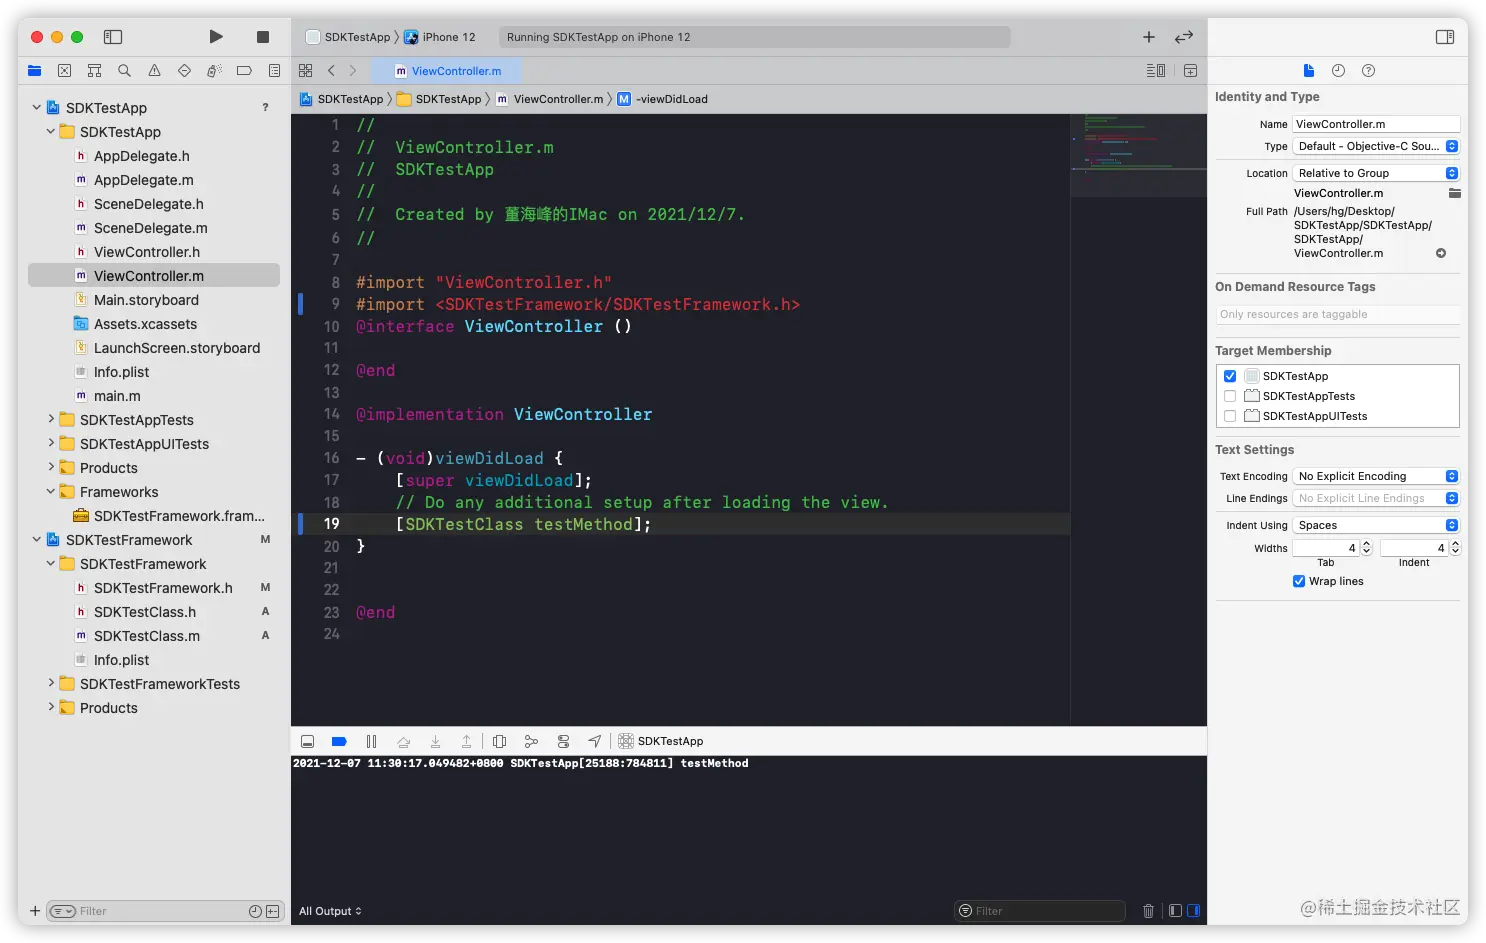
Task: Open the All Output console menu
Action: click(x=330, y=911)
